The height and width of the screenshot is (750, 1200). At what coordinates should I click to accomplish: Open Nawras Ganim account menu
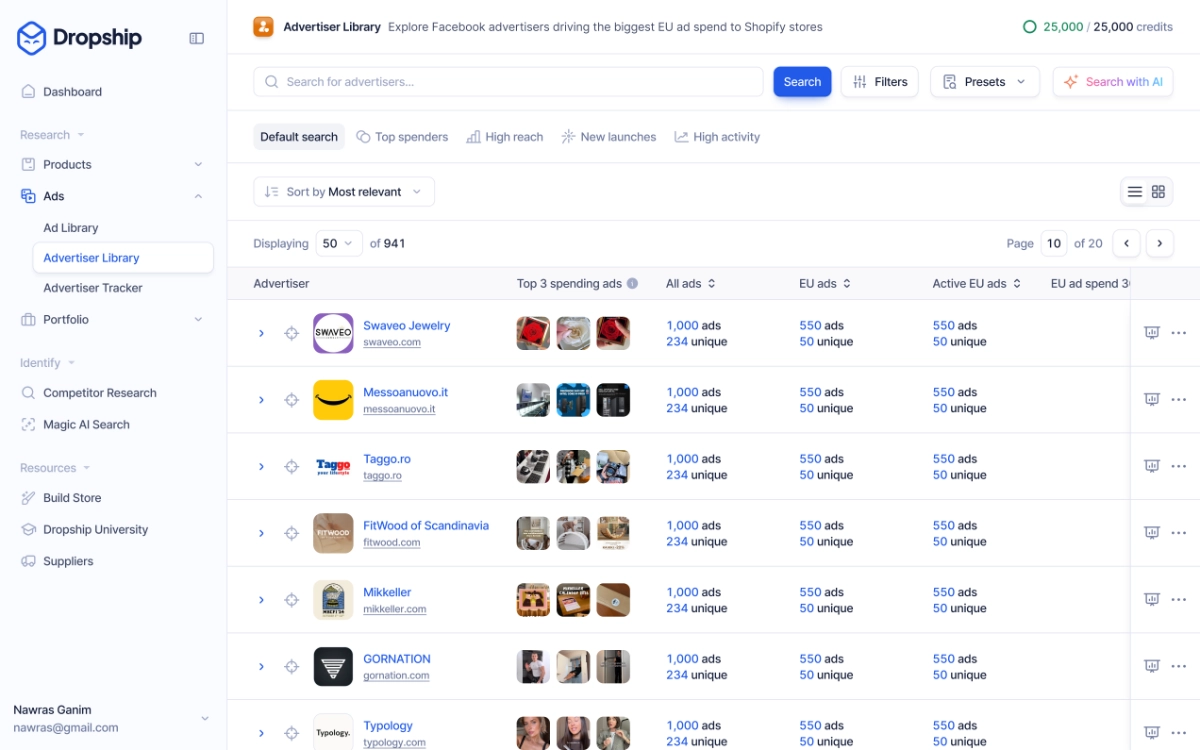coord(112,718)
